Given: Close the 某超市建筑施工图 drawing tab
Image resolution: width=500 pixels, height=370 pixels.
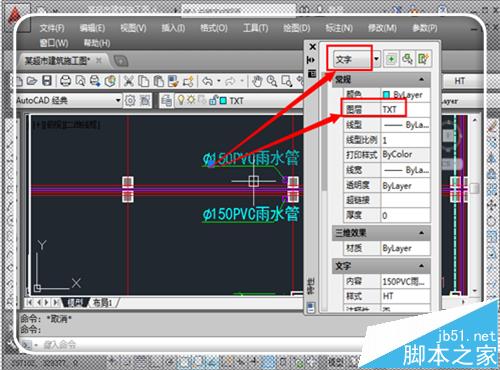Looking at the screenshot, I should 99,60.
